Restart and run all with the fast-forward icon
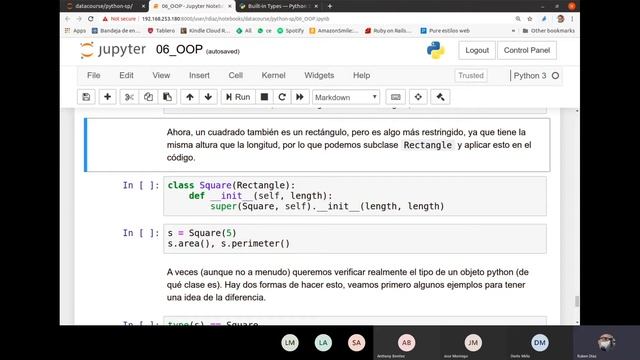Image resolution: width=640 pixels, height=360 pixels. (x=300, y=97)
